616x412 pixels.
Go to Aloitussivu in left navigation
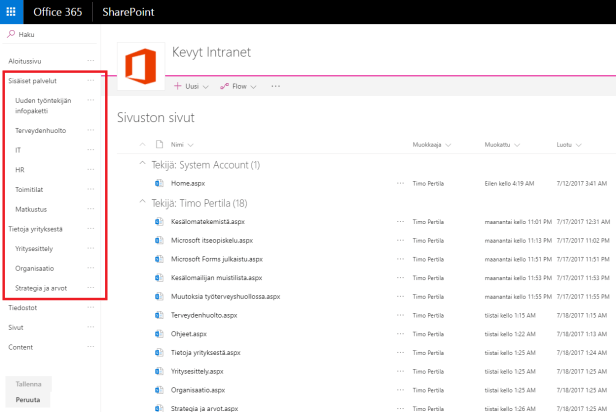[x=25, y=61]
